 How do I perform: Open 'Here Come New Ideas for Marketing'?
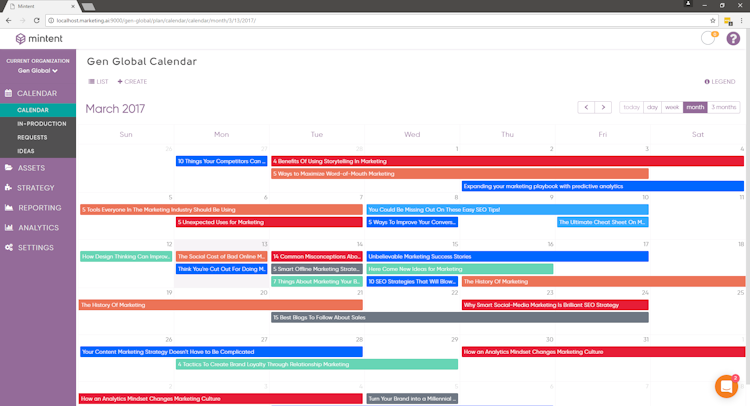[460, 269]
